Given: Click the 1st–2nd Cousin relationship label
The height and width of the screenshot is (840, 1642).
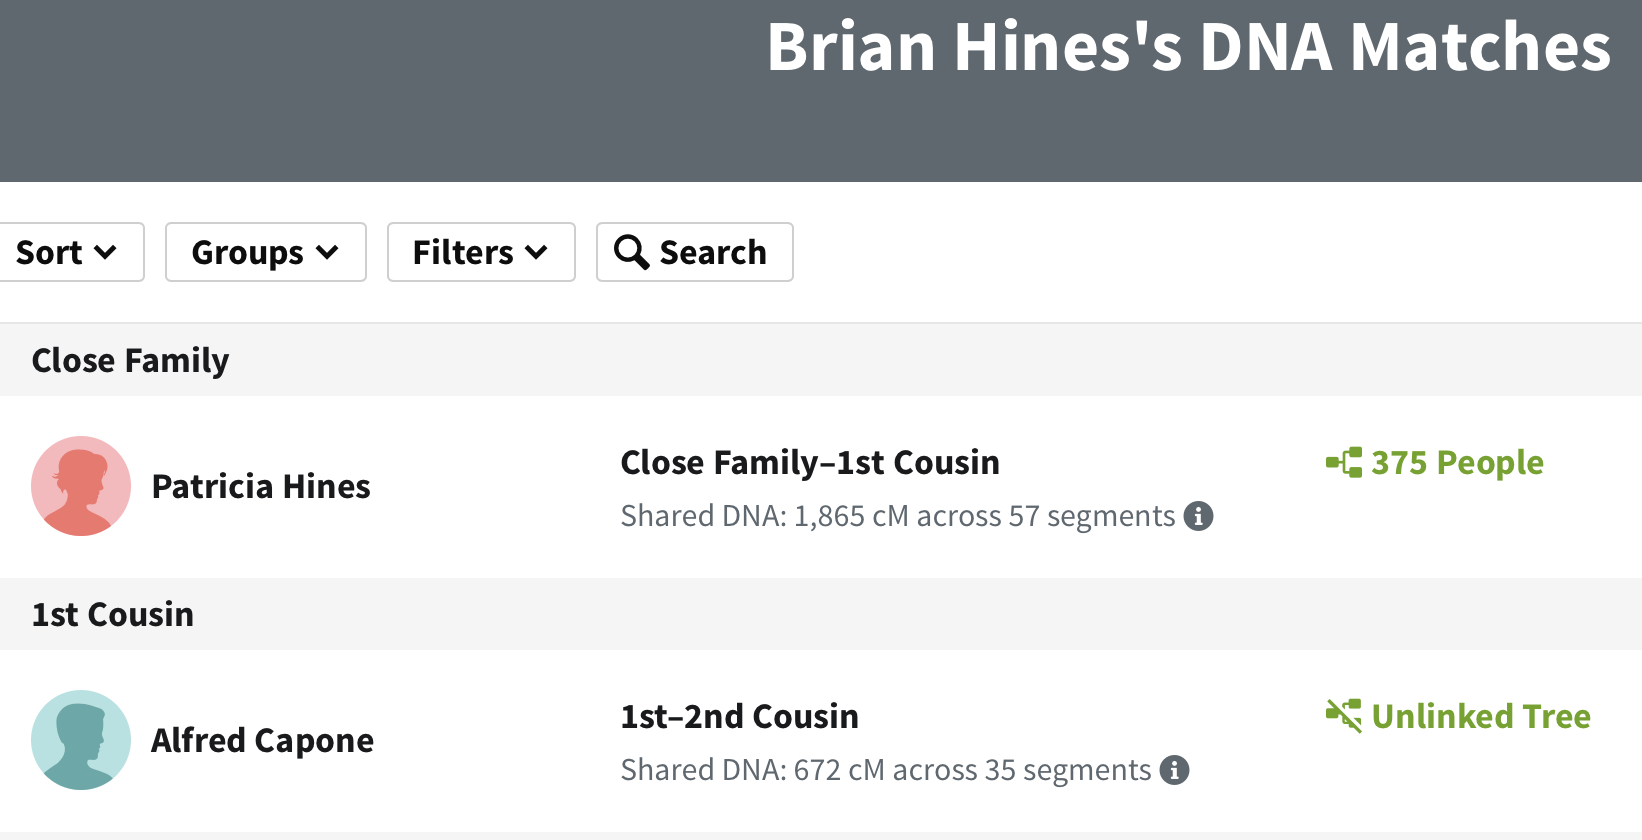Looking at the screenshot, I should [x=739, y=716].
